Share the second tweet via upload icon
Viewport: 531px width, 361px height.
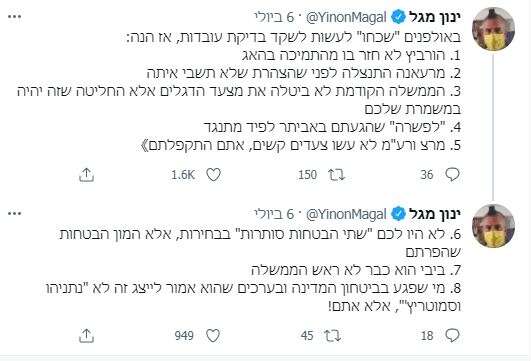(86, 336)
